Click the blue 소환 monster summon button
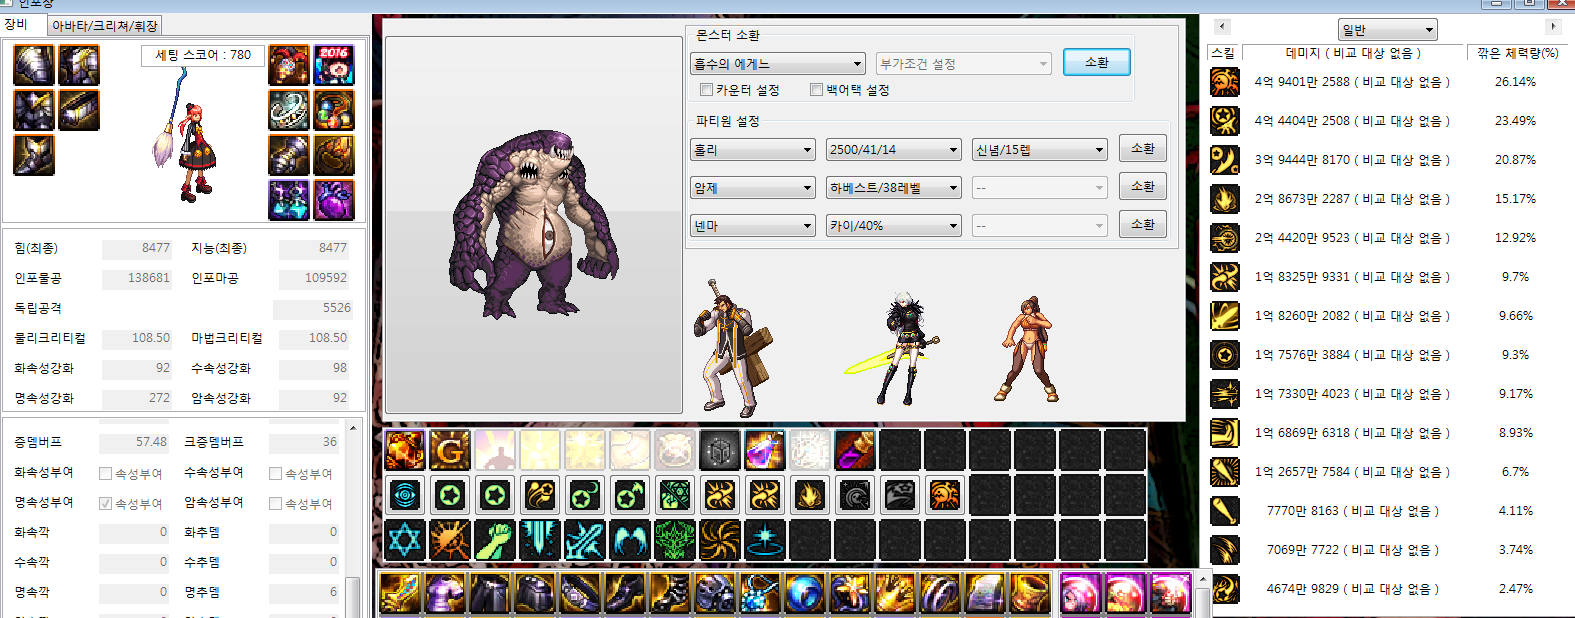 [1097, 62]
